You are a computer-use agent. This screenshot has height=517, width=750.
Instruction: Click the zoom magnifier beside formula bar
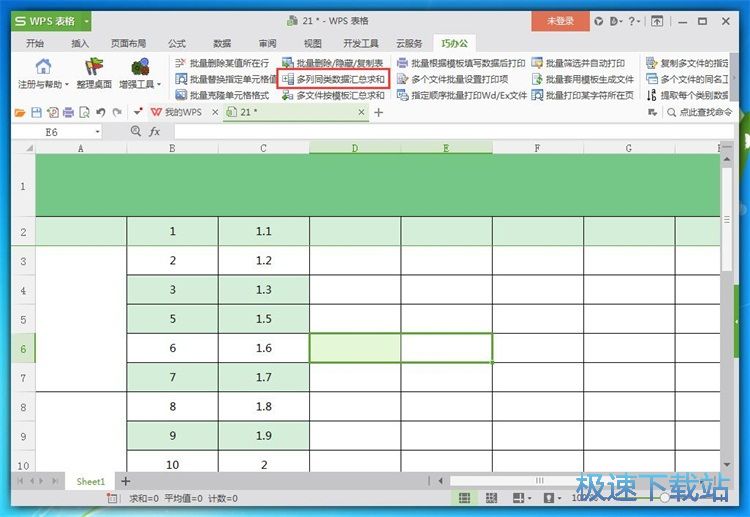[136, 131]
